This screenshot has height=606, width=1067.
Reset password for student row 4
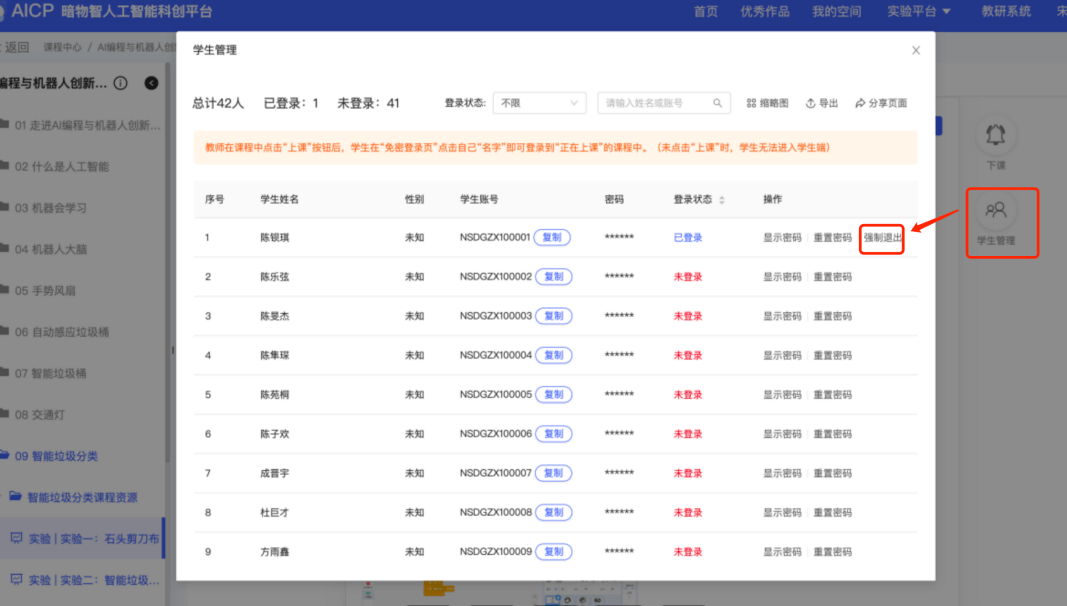point(833,355)
